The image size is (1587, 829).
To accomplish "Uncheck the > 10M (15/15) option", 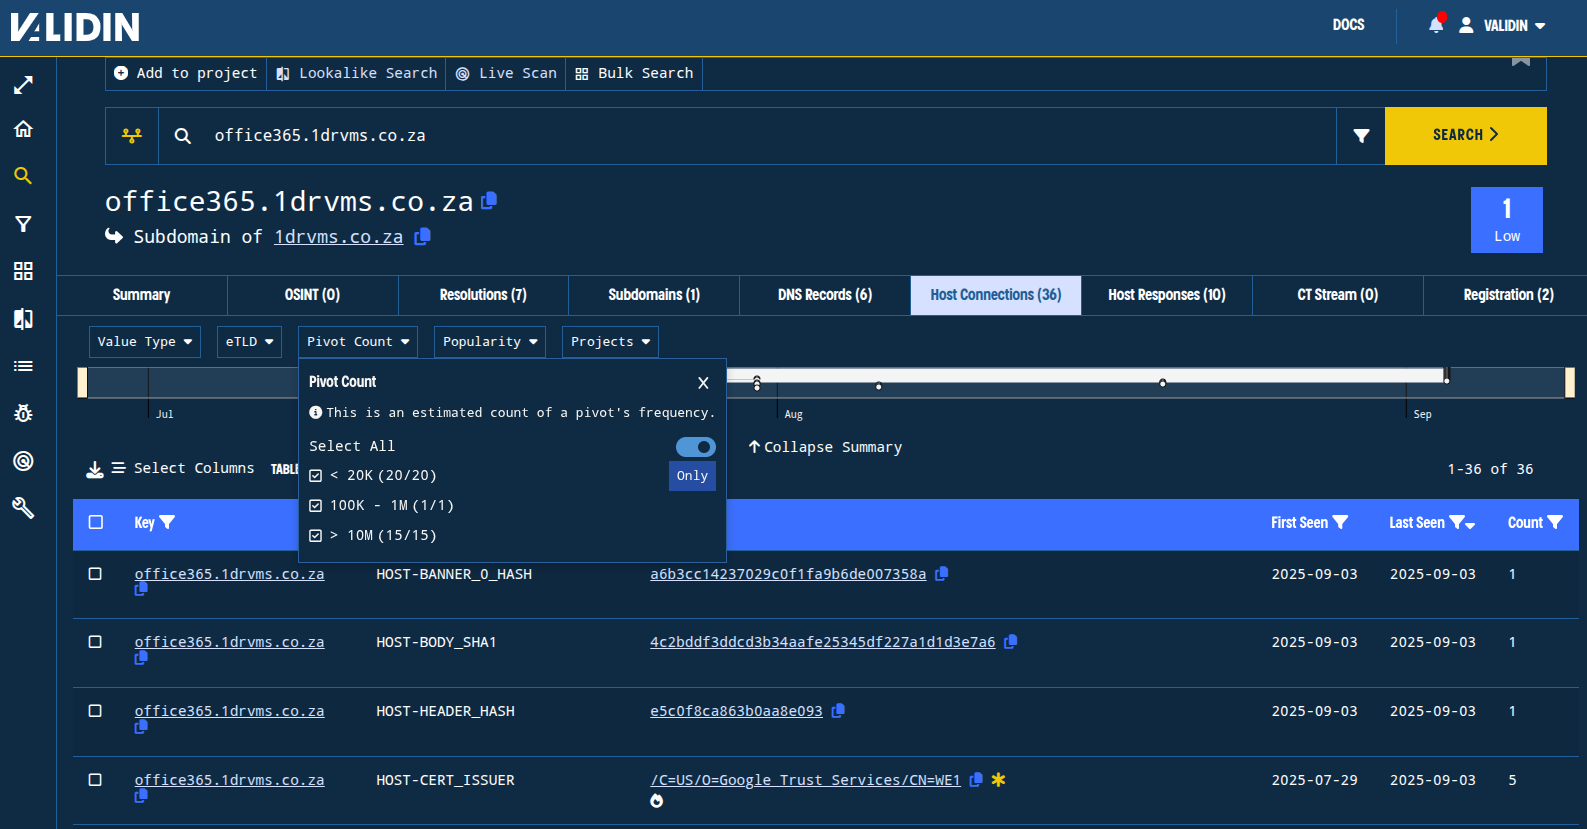I will pos(316,536).
